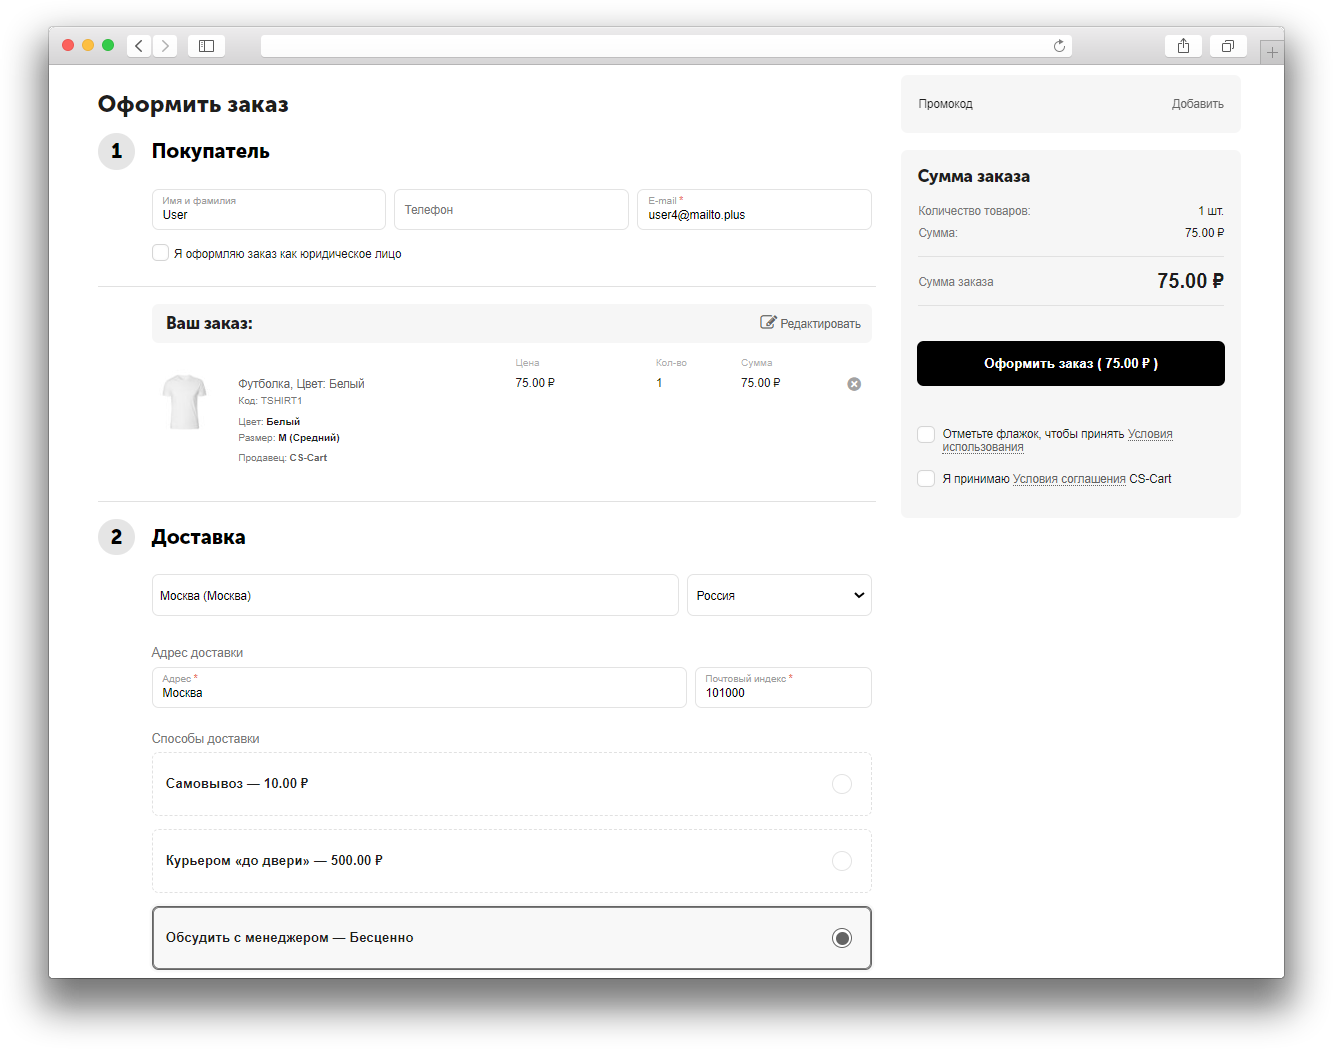Open the browser share icon
The width and height of the screenshot is (1333, 1049).
[1183, 46]
